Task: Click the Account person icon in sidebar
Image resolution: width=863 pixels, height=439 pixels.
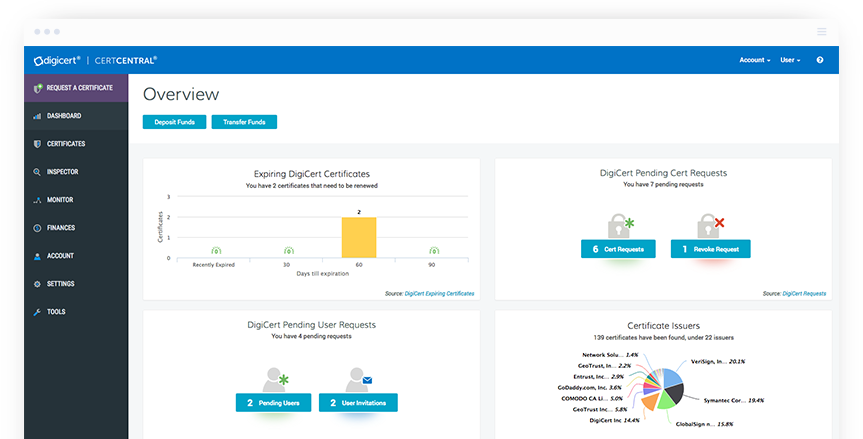Action: (37, 256)
